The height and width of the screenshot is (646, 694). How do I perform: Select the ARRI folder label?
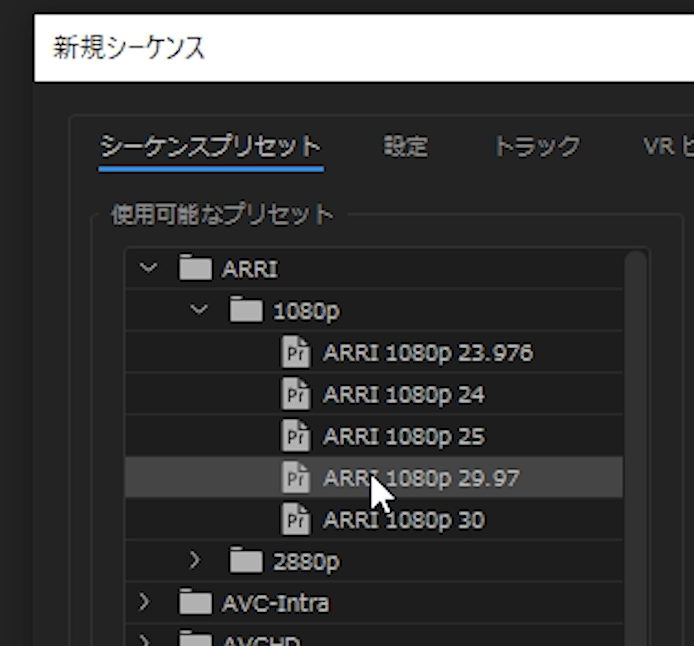pos(250,269)
